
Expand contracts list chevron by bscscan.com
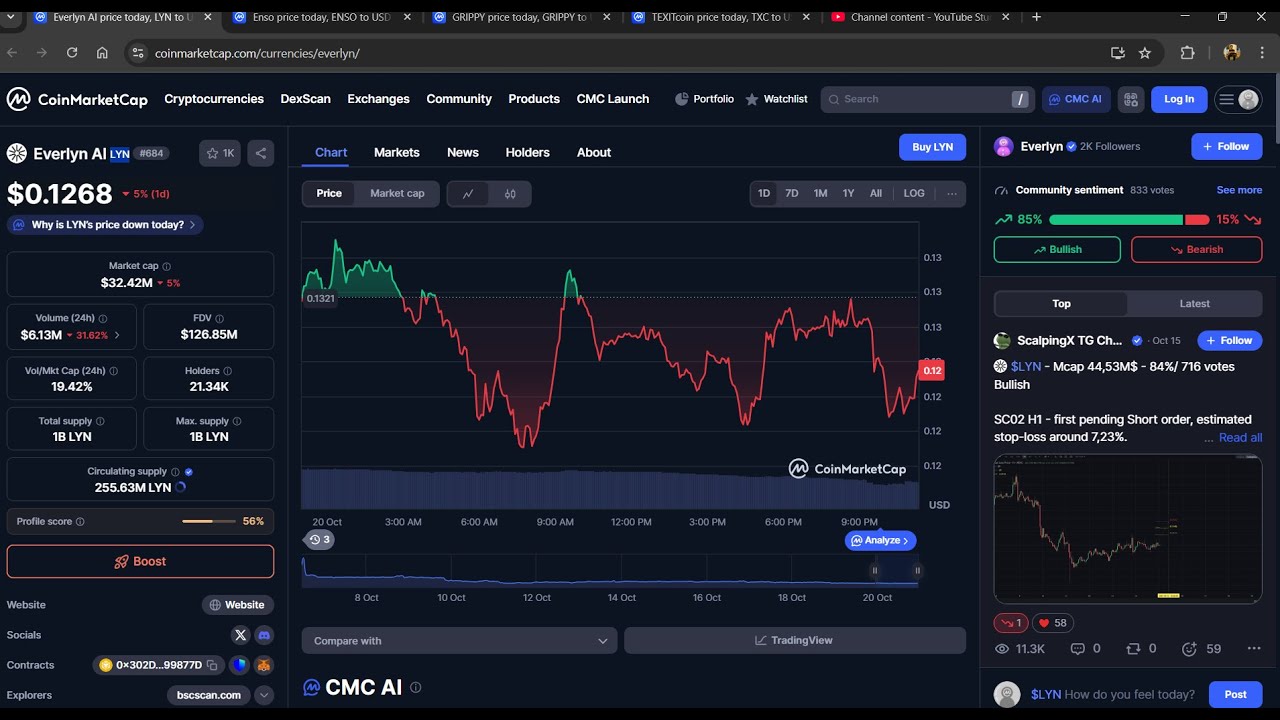(x=264, y=695)
